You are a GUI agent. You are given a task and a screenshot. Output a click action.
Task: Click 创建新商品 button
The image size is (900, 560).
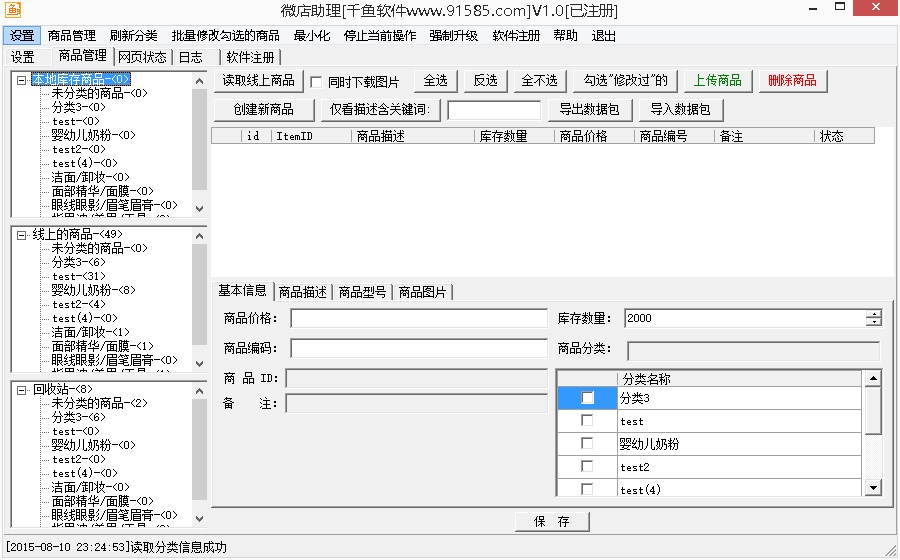(264, 110)
